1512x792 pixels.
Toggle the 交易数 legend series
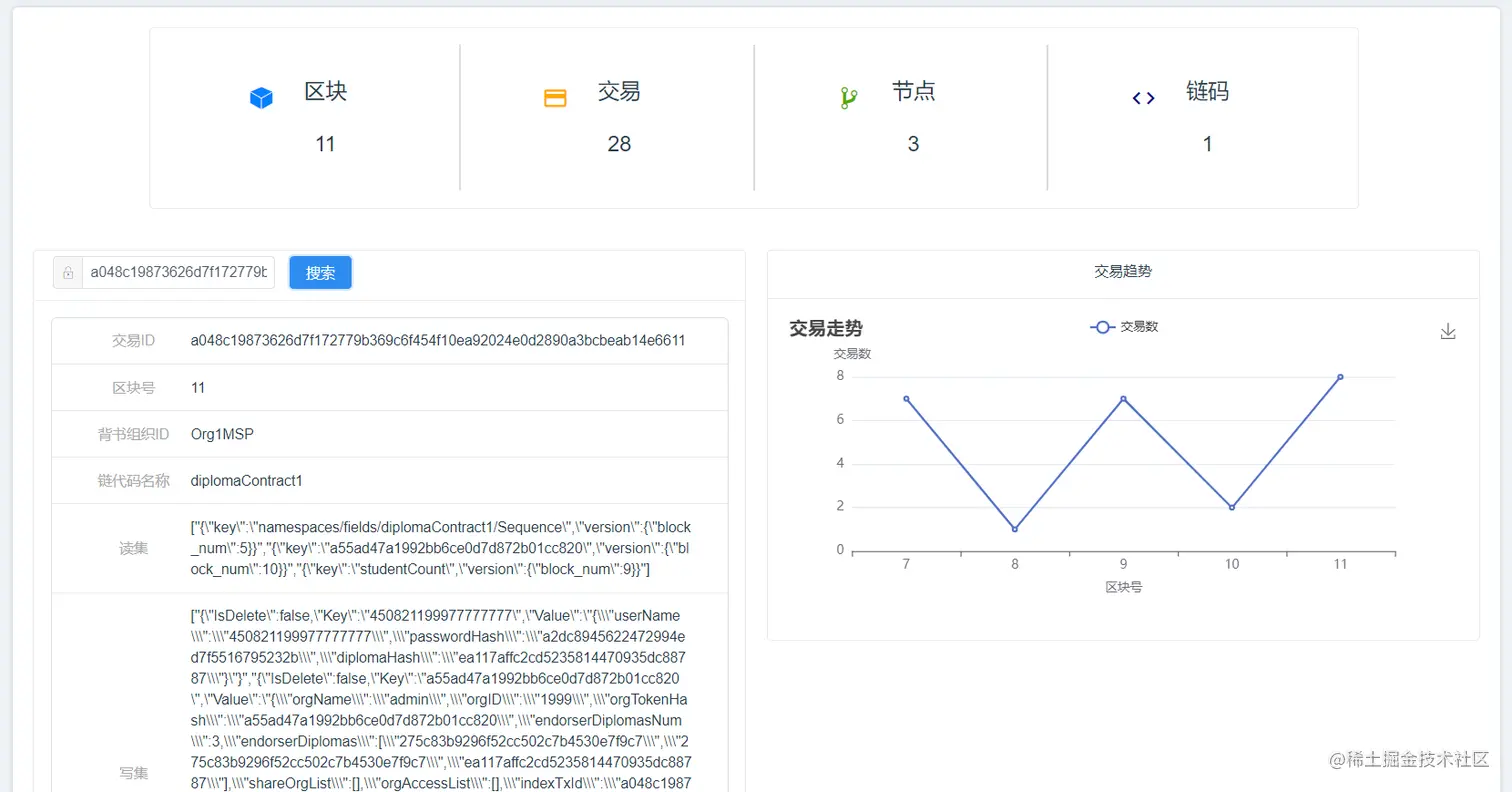click(1124, 327)
